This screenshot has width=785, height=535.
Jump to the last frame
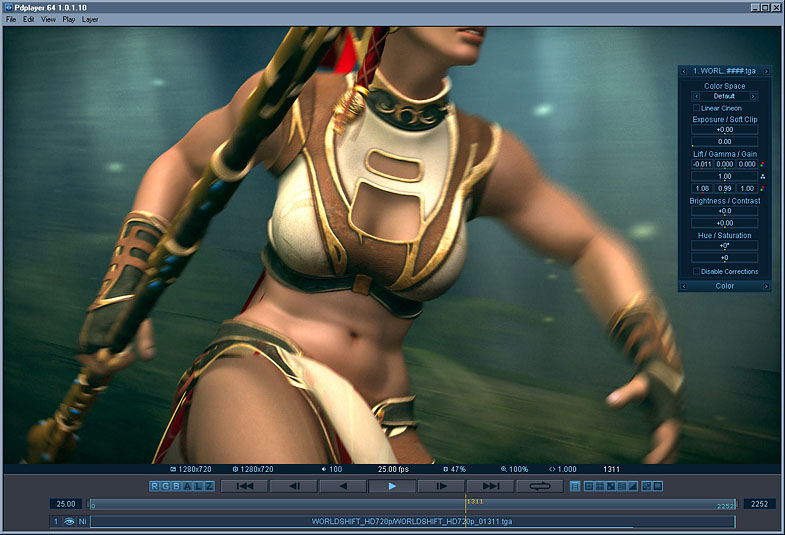coord(490,486)
